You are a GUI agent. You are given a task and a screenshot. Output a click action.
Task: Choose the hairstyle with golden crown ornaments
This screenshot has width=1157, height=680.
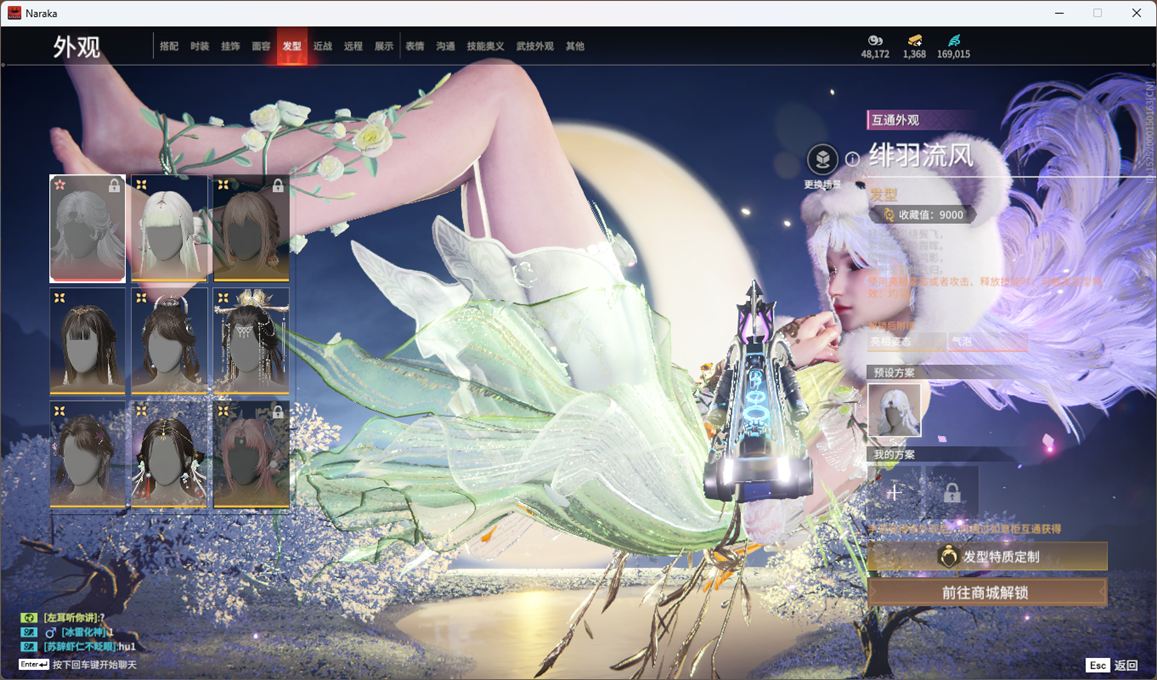tap(251, 341)
